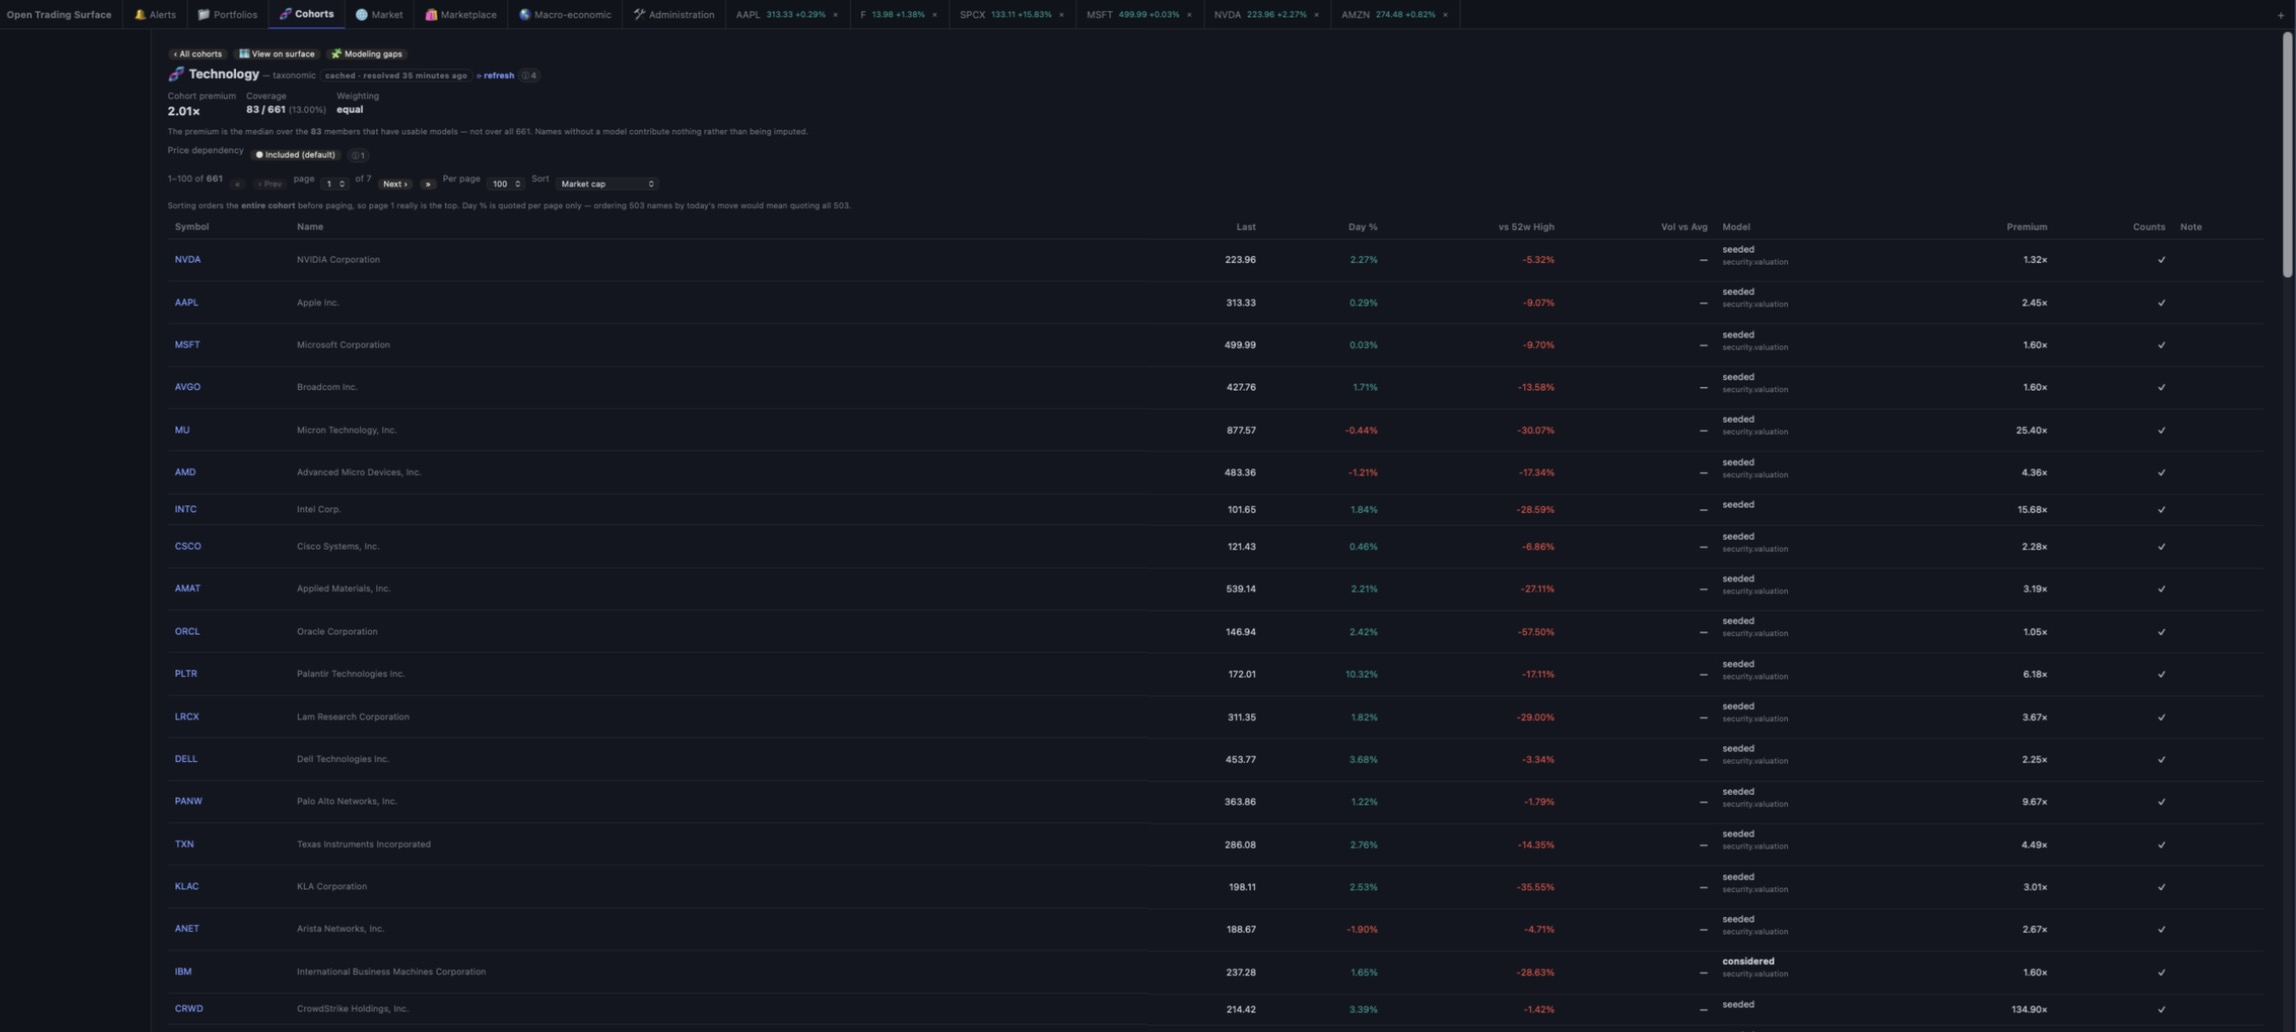Open the Market tab
Viewport: 2296px width, 1032px height.
pyautogui.click(x=379, y=14)
